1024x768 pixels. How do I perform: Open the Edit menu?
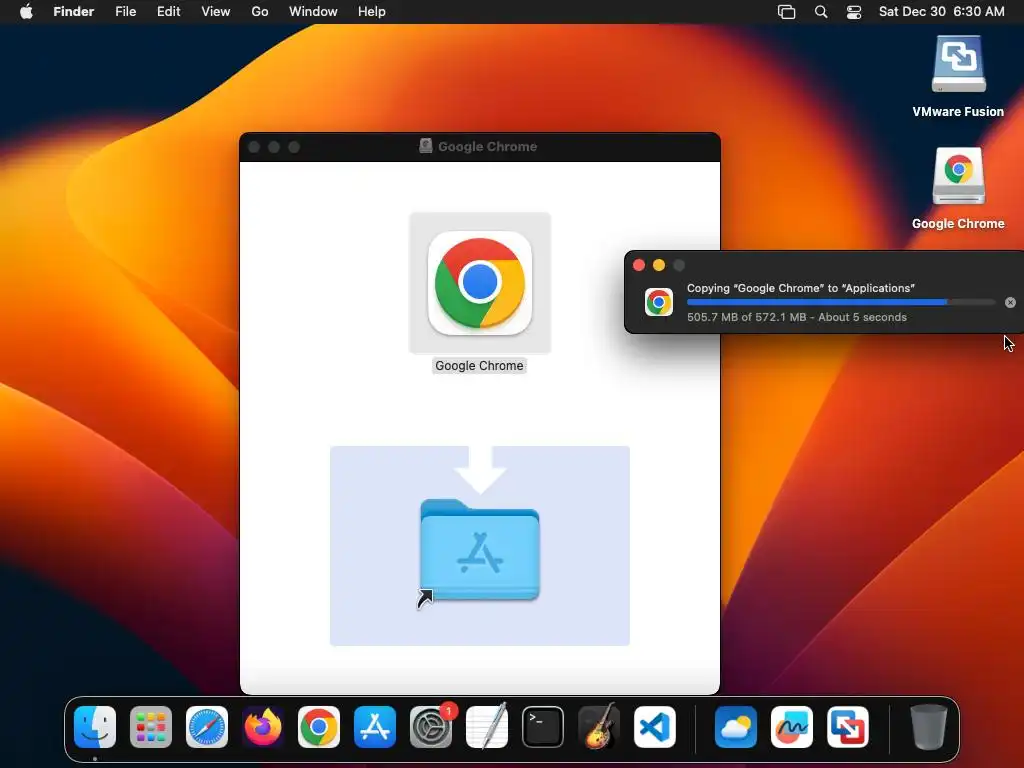(x=168, y=12)
